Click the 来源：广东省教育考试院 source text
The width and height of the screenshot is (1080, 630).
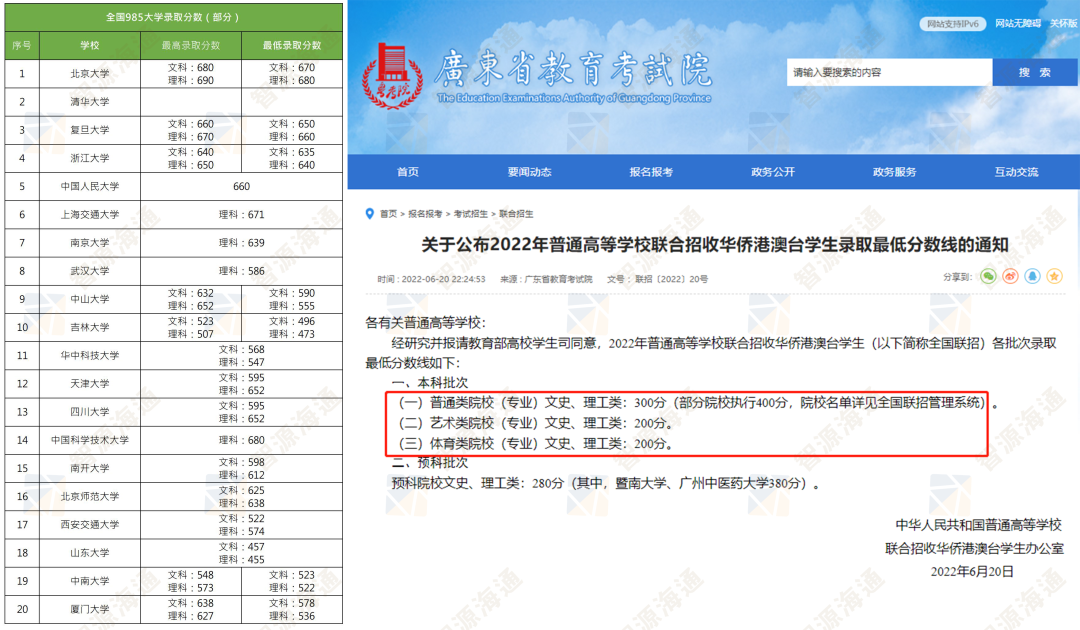click(546, 280)
